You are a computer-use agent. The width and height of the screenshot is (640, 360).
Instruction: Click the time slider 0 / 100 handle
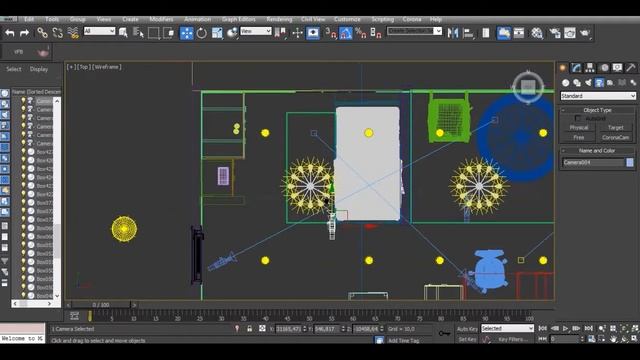point(101,305)
